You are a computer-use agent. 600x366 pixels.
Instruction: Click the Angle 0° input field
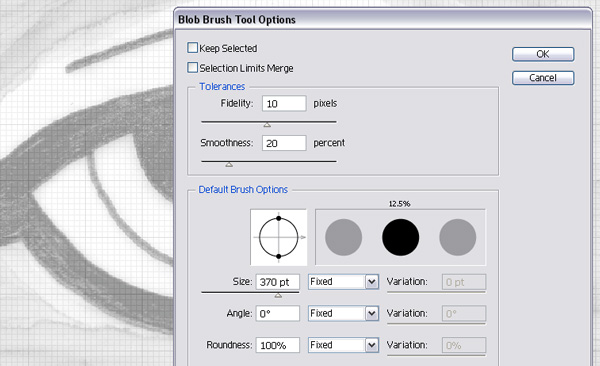coord(278,314)
